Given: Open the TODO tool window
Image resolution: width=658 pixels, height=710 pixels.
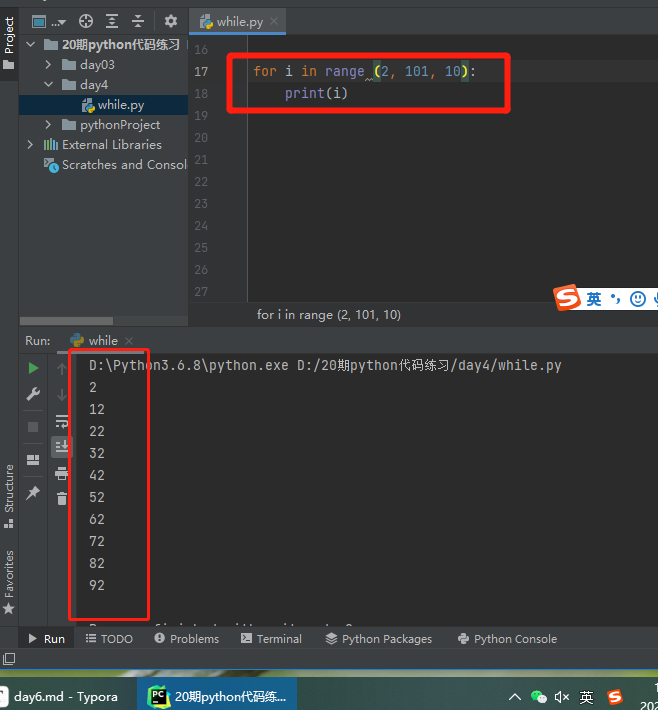Looking at the screenshot, I should (x=109, y=639).
